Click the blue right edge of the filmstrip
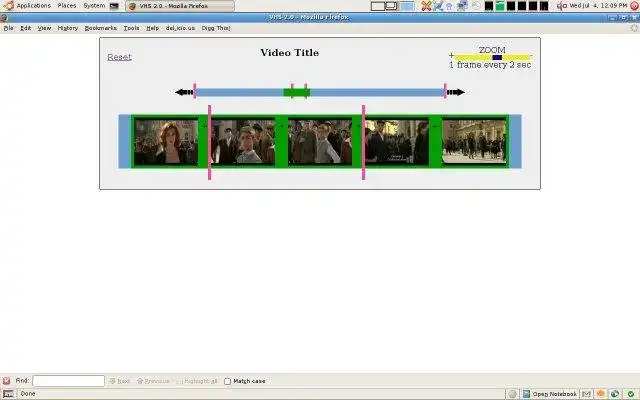Screen dimensions: 640x400 click(x=515, y=141)
